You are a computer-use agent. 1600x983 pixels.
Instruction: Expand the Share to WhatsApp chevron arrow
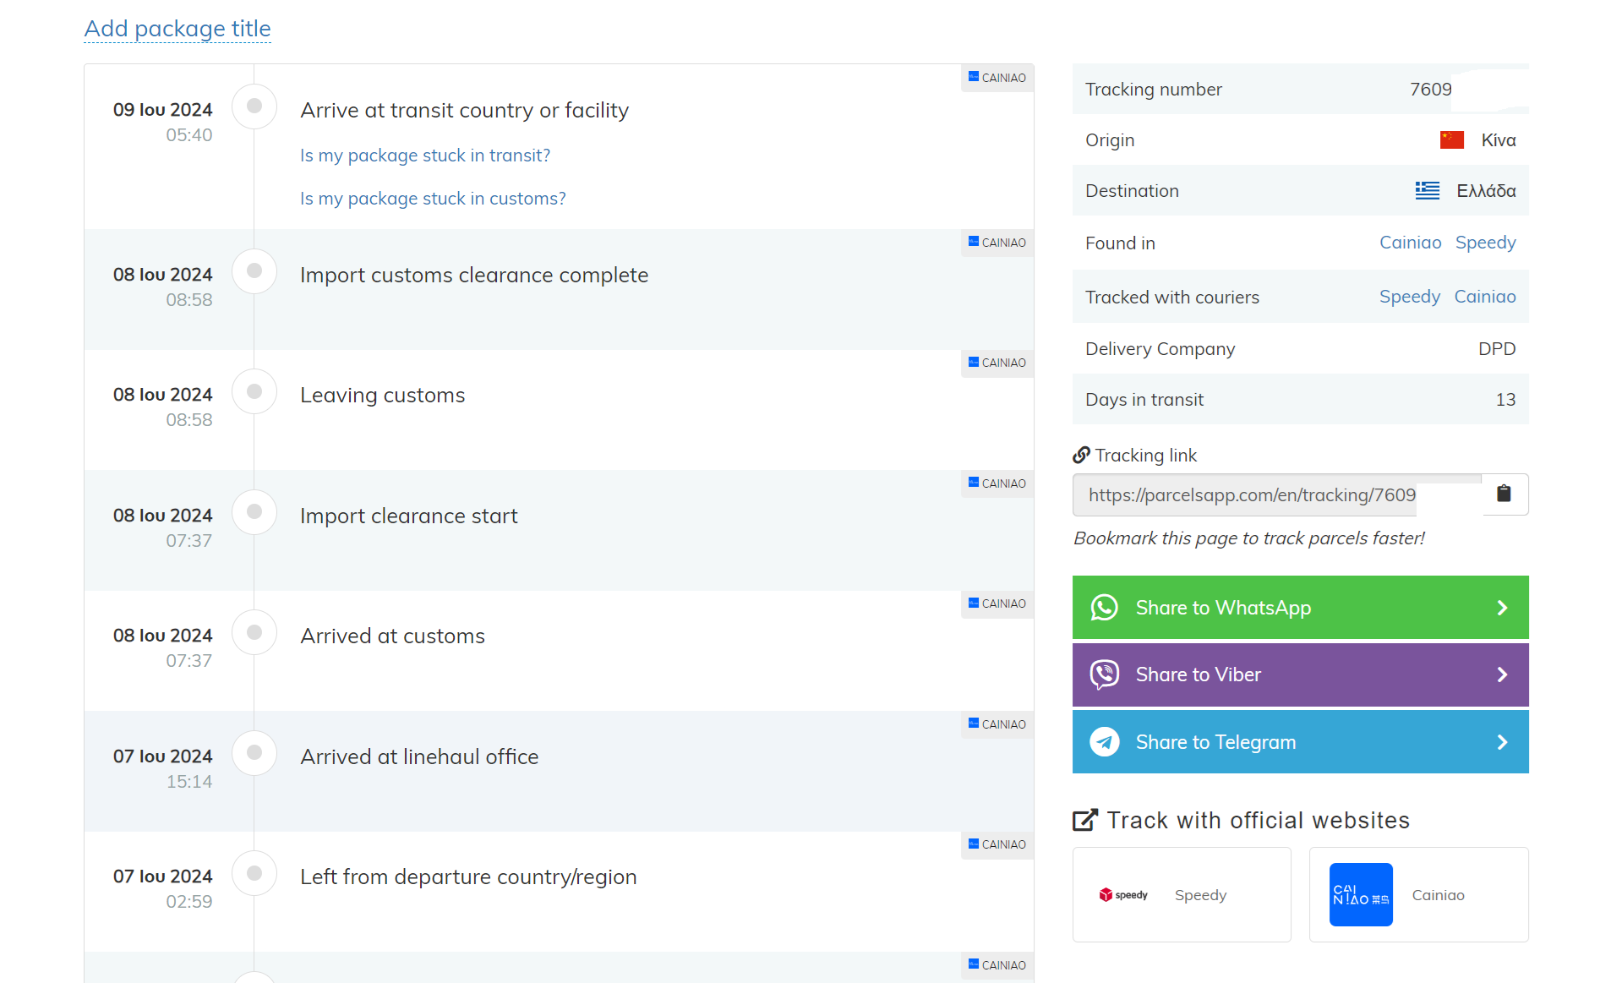[1501, 608]
